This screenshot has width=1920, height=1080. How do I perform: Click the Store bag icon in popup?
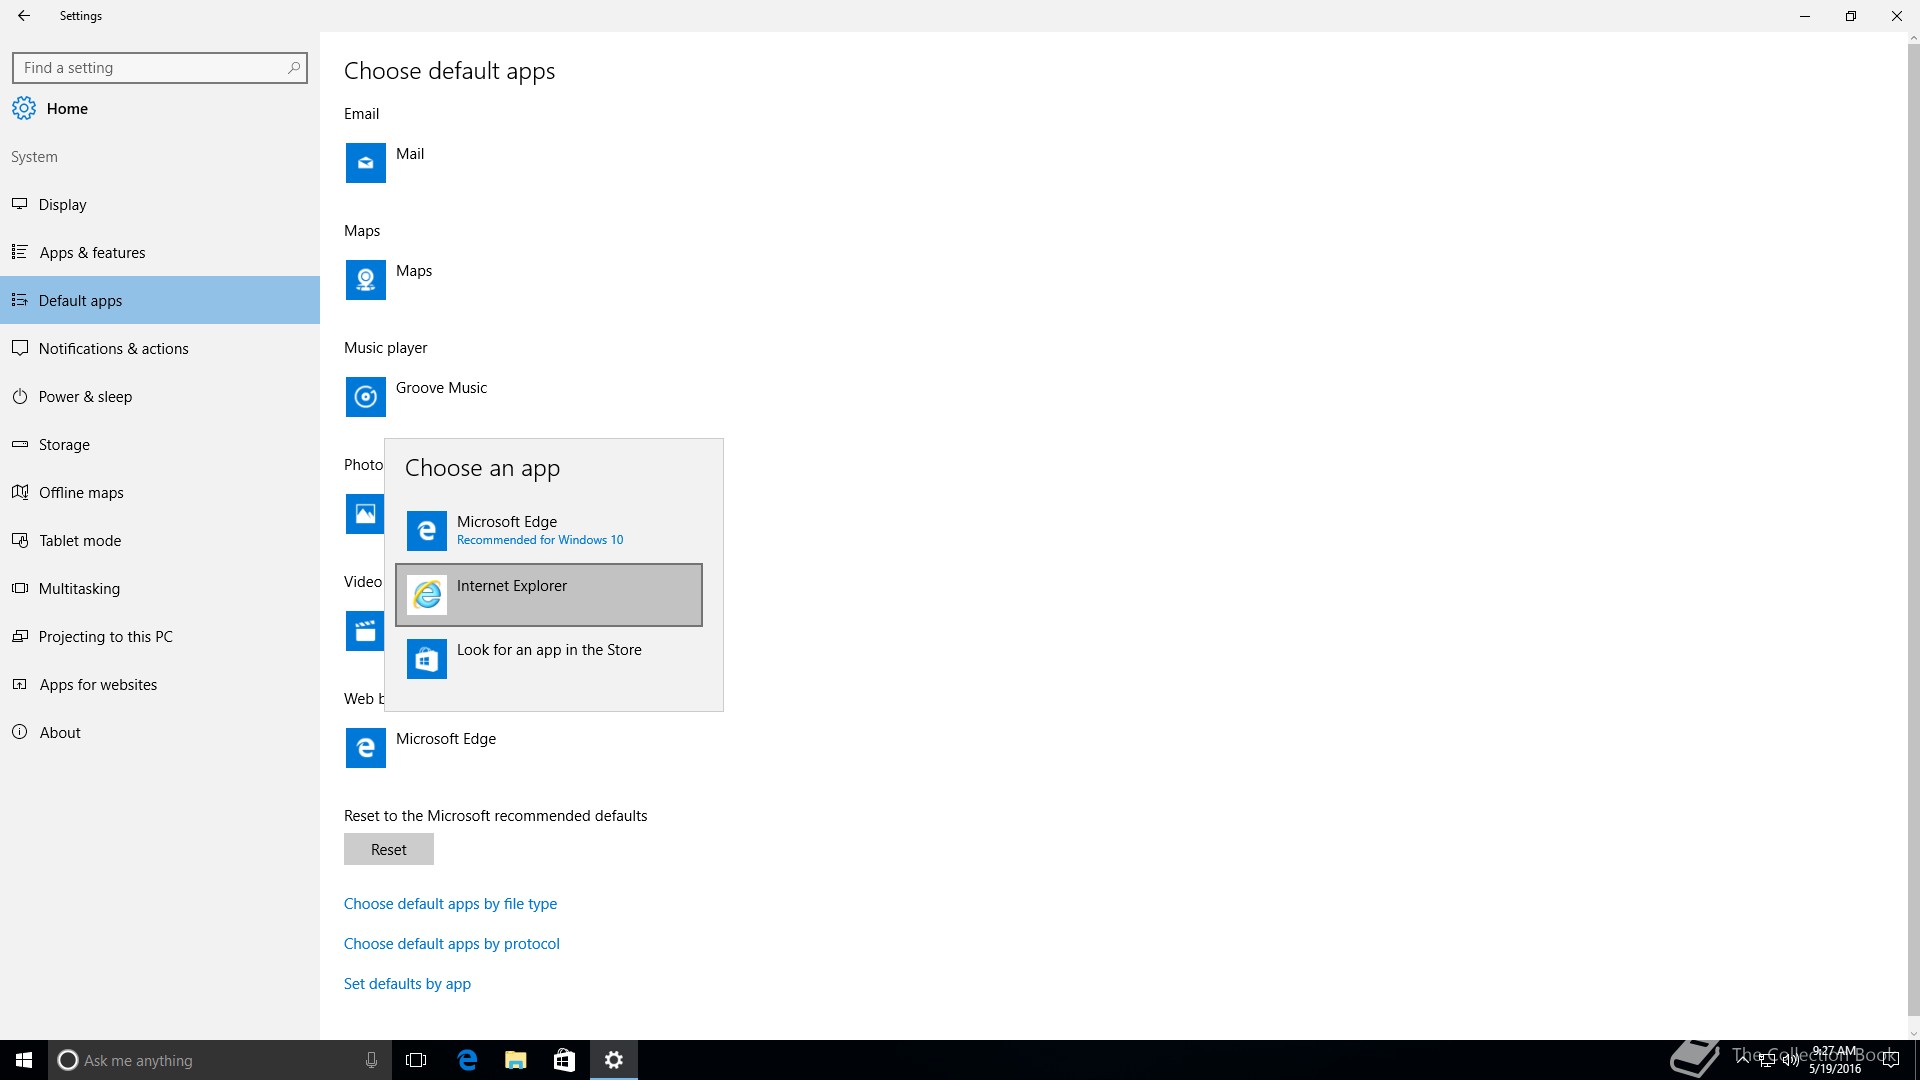(427, 659)
